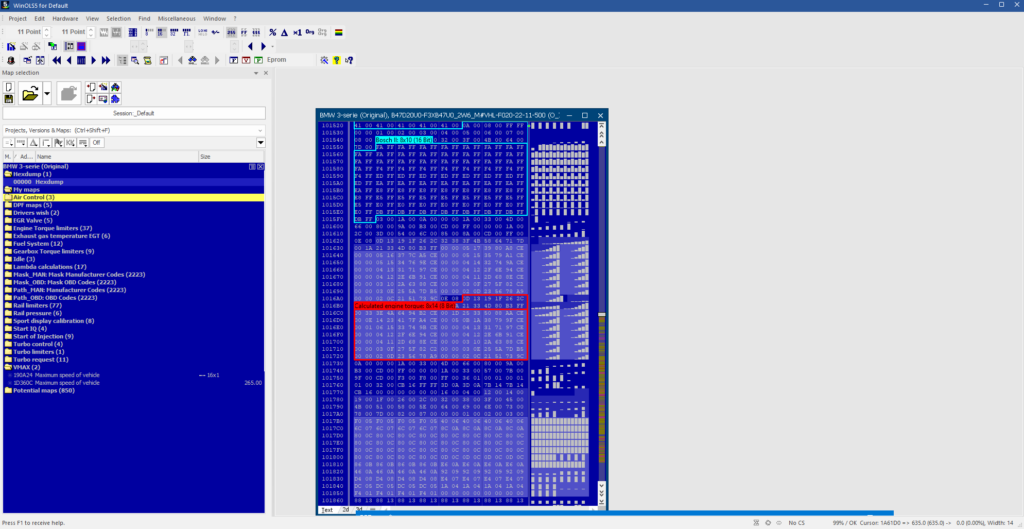Click the context help question mark icon
1024x529 pixels.
[x=349, y=60]
